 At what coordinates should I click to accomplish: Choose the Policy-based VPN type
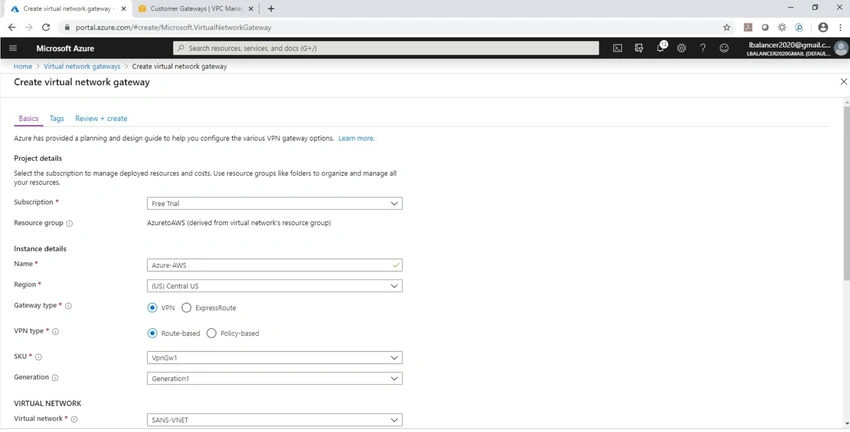[211, 333]
